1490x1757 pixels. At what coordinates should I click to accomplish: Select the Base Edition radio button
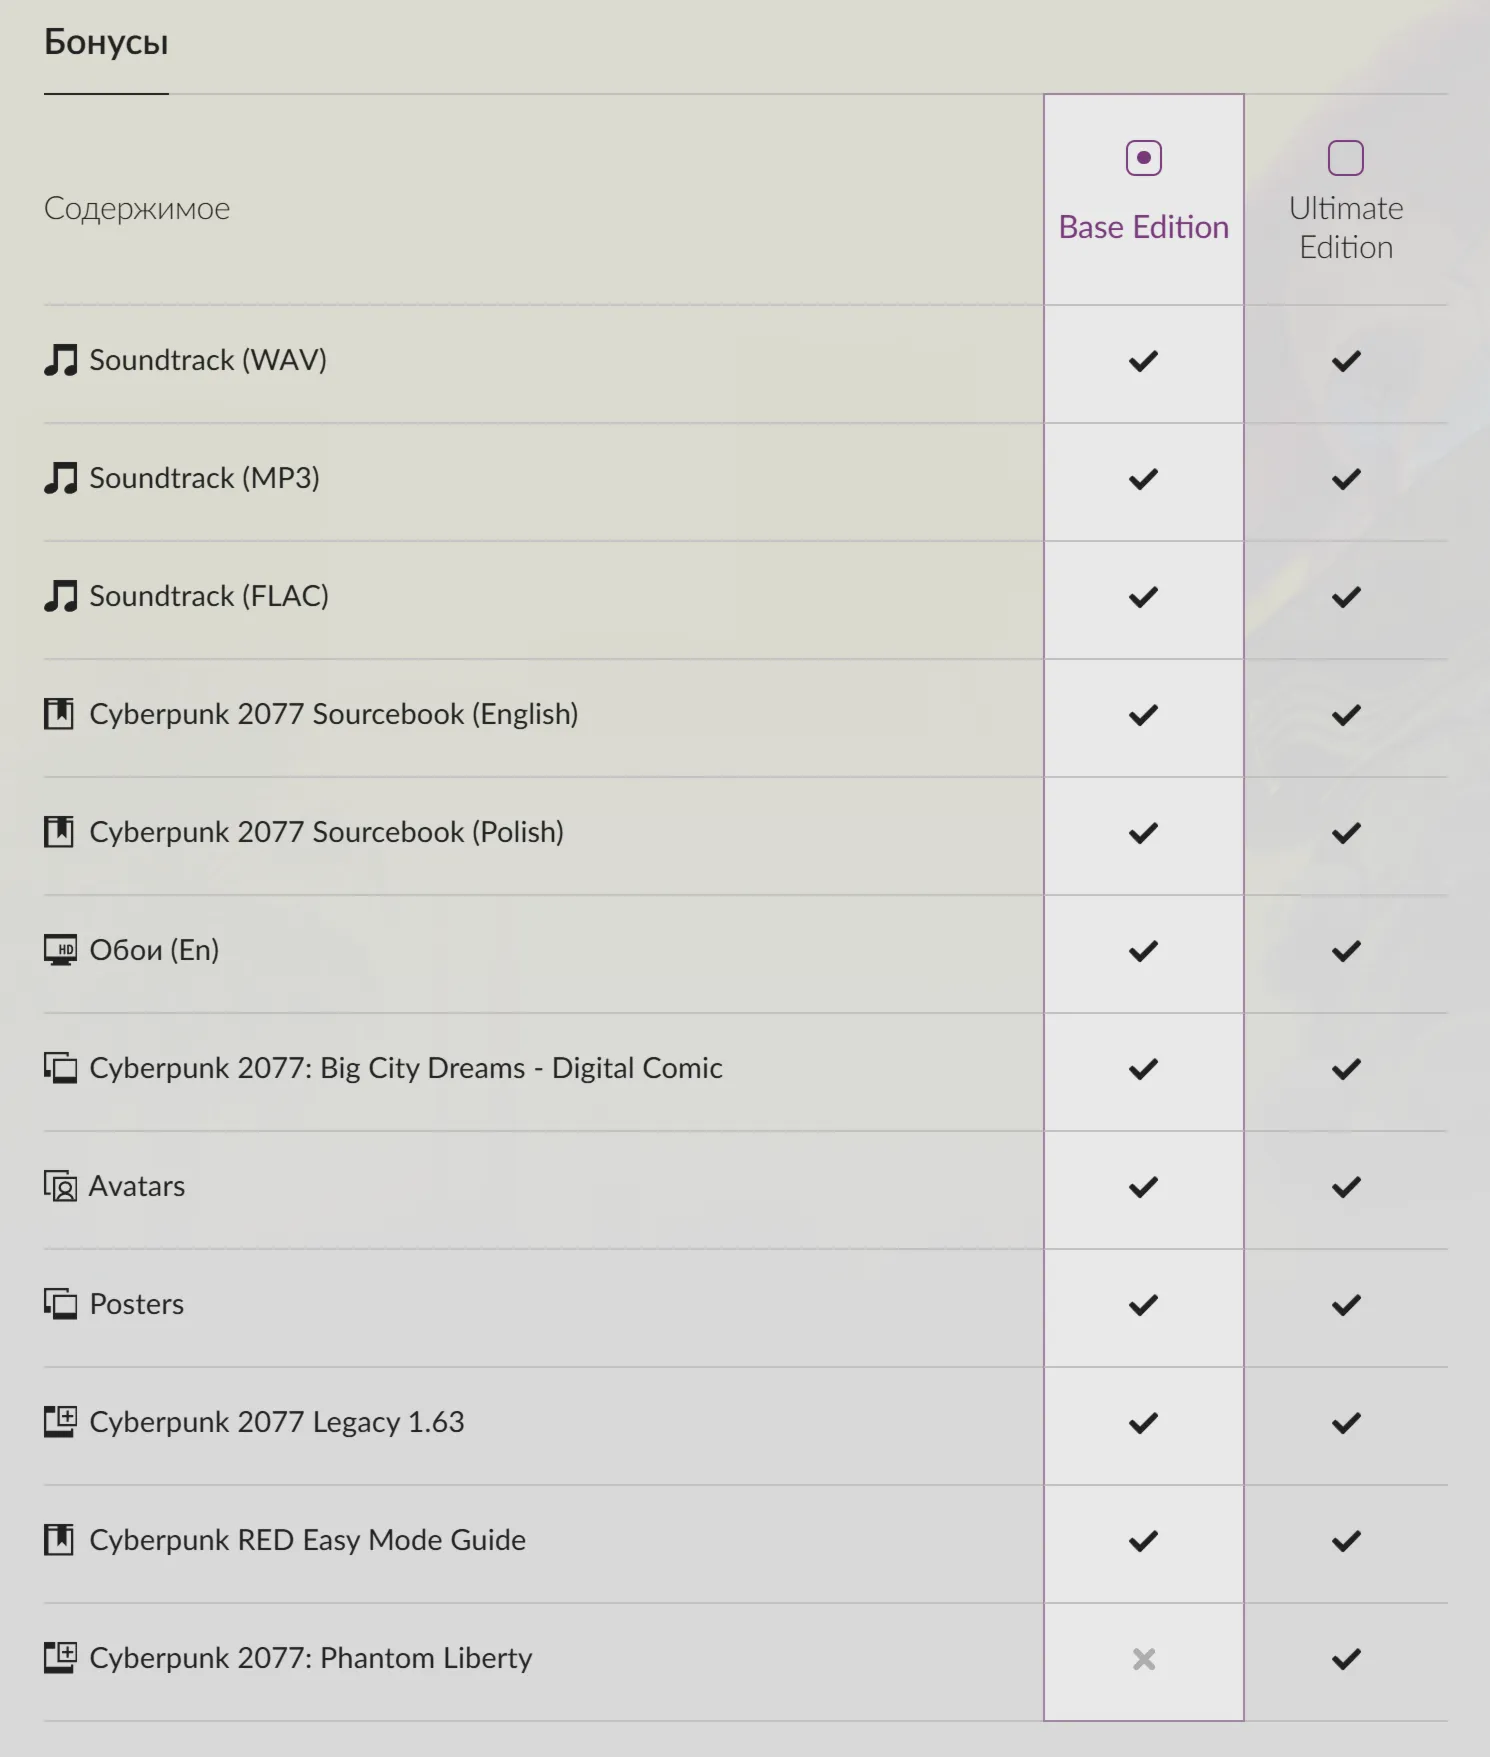point(1143,158)
